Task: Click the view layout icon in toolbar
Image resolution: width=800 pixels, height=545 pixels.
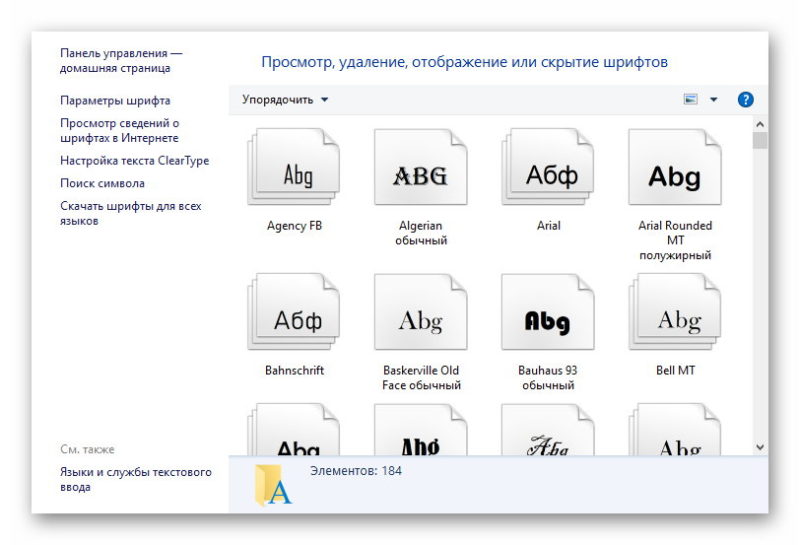Action: tap(690, 99)
